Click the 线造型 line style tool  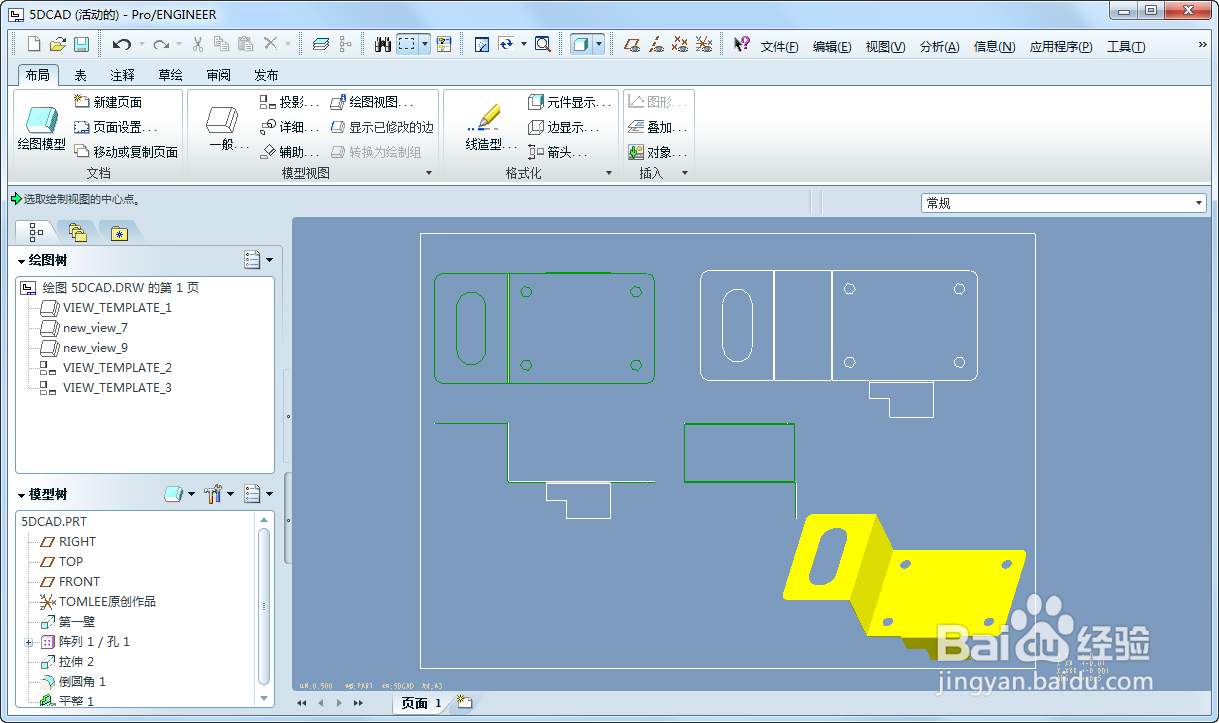coord(486,120)
